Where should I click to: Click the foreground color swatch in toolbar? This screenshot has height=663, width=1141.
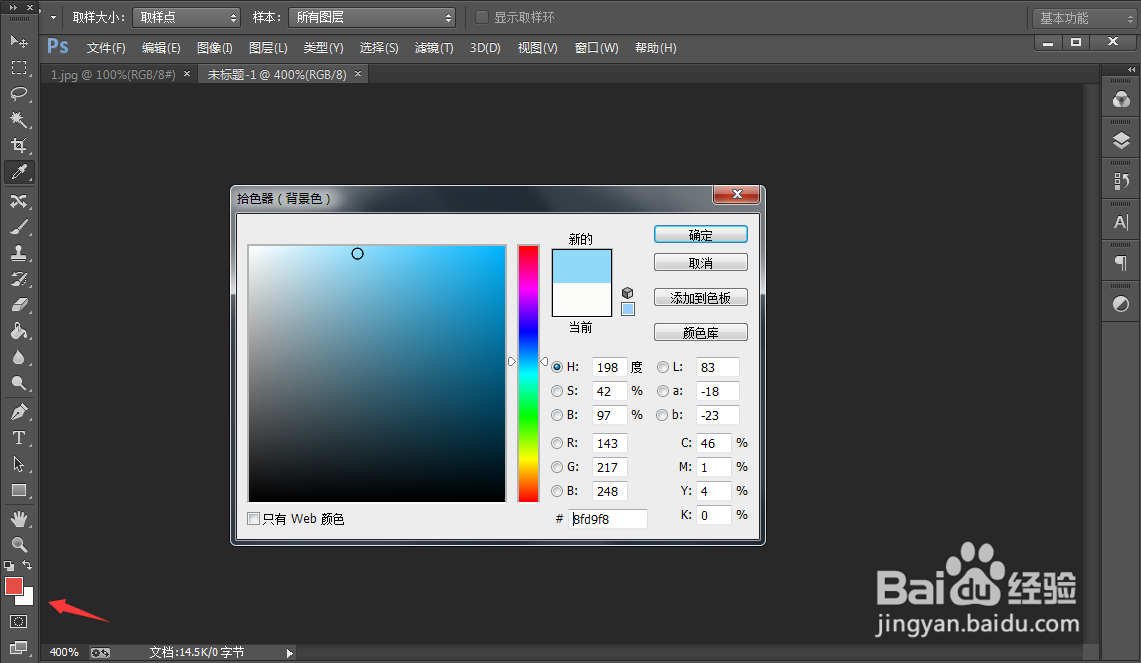tap(14, 588)
